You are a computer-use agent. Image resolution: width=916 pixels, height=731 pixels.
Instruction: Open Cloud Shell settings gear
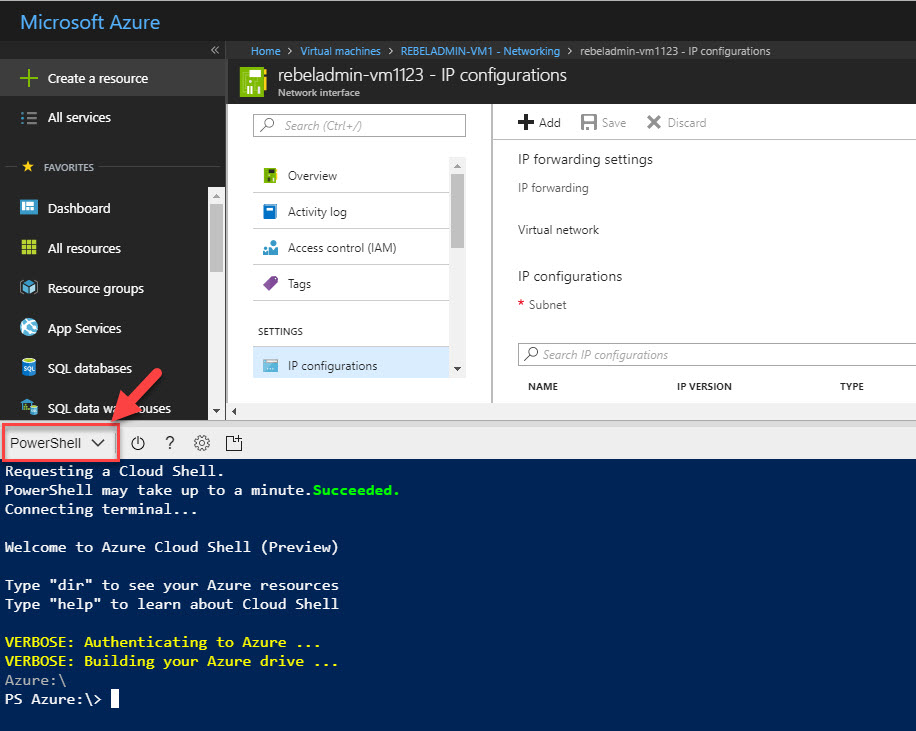coord(202,443)
